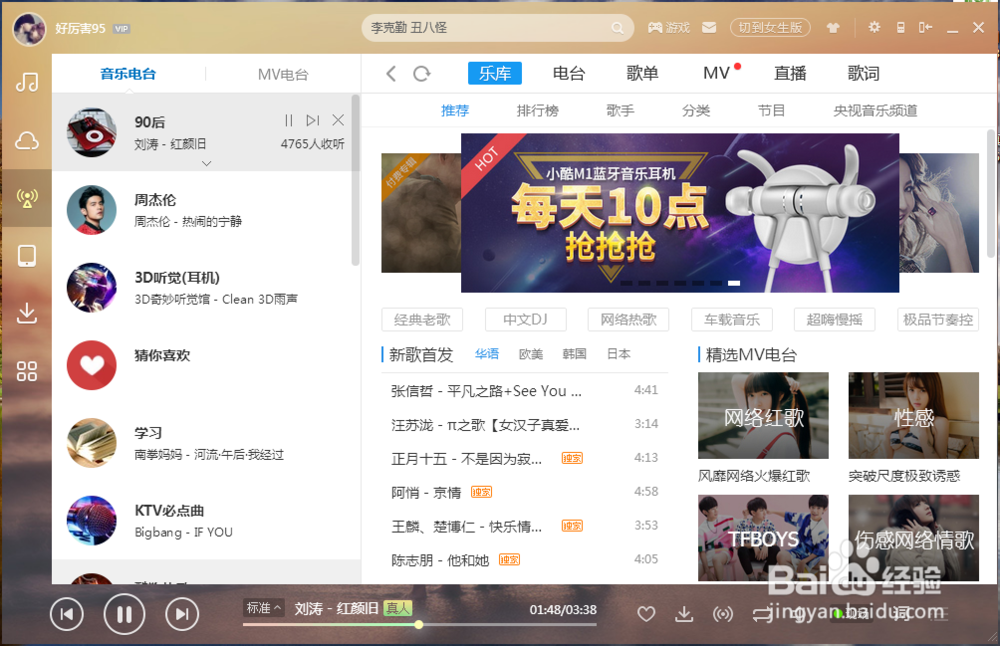Click the music search input field
Viewport: 1000px width, 646px height.
click(488, 28)
